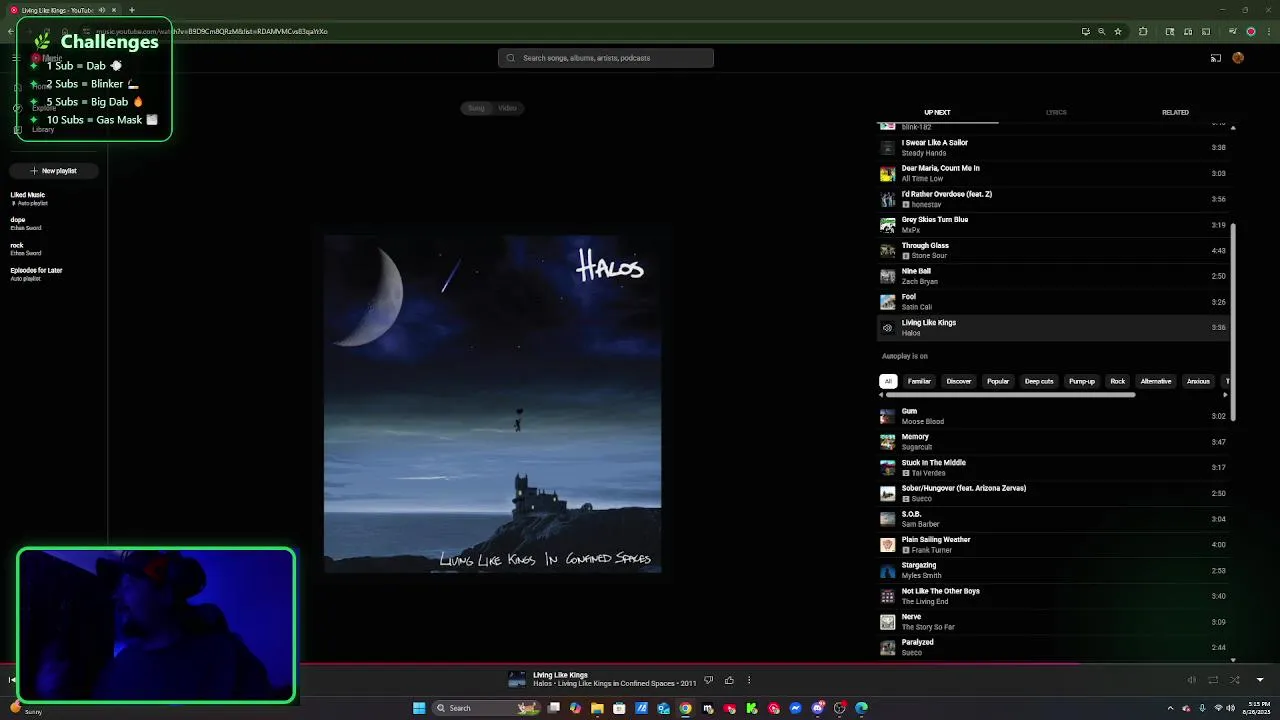The image size is (1280, 720).
Task: Open the player bar three-dot menu
Action: point(749,680)
